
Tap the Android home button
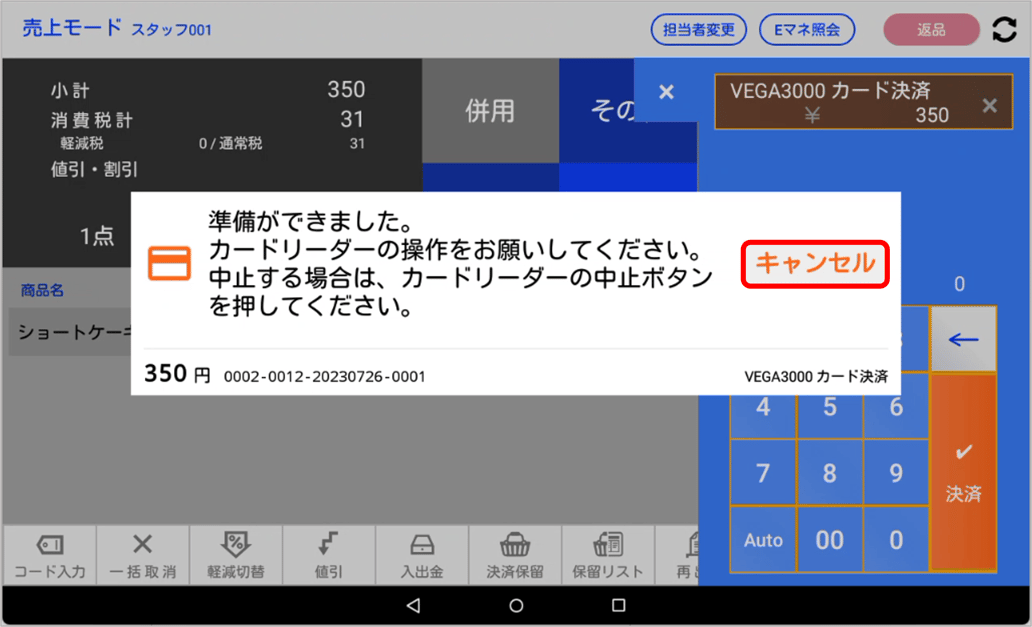pyautogui.click(x=516, y=604)
